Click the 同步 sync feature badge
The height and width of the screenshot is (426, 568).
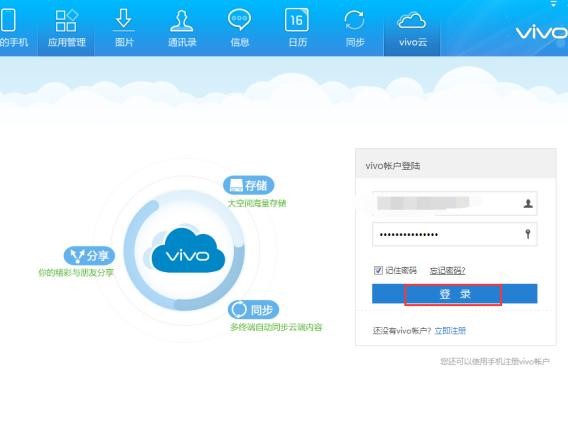(253, 310)
